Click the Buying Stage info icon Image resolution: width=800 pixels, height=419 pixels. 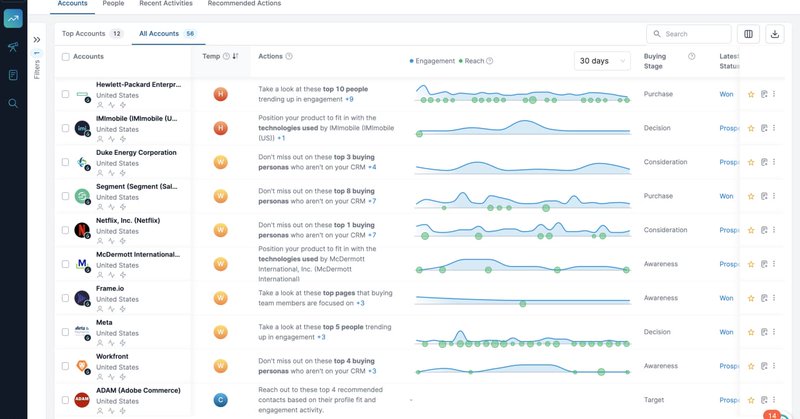click(692, 56)
